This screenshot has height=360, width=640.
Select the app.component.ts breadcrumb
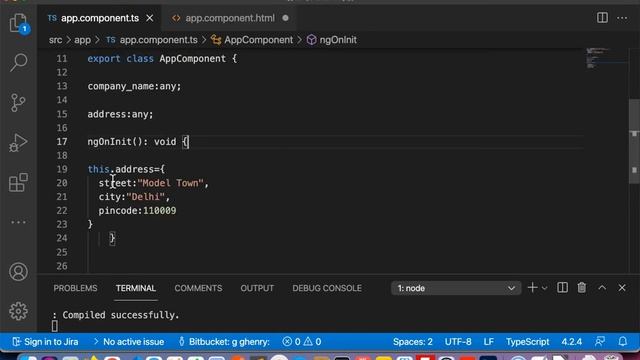152,40
